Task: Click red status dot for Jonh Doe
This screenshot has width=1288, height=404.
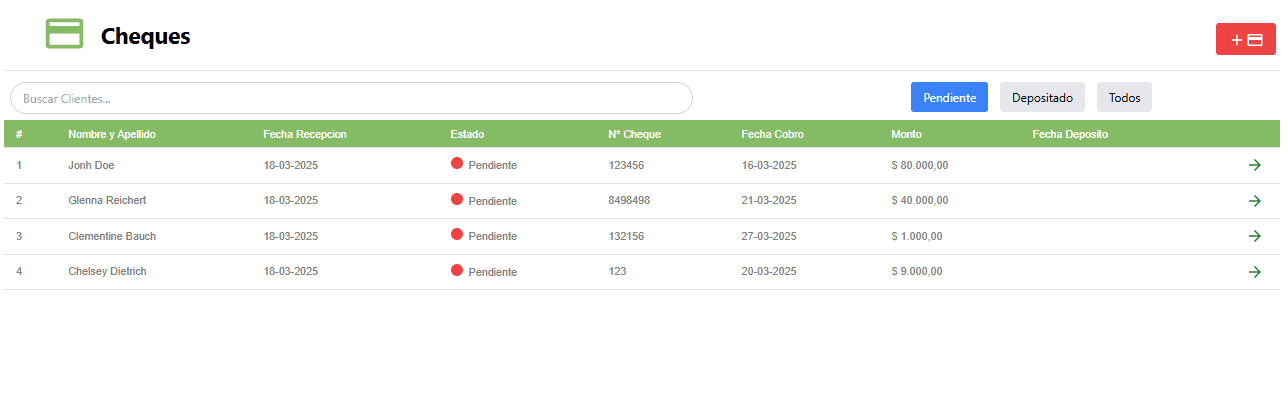Action: (x=457, y=164)
